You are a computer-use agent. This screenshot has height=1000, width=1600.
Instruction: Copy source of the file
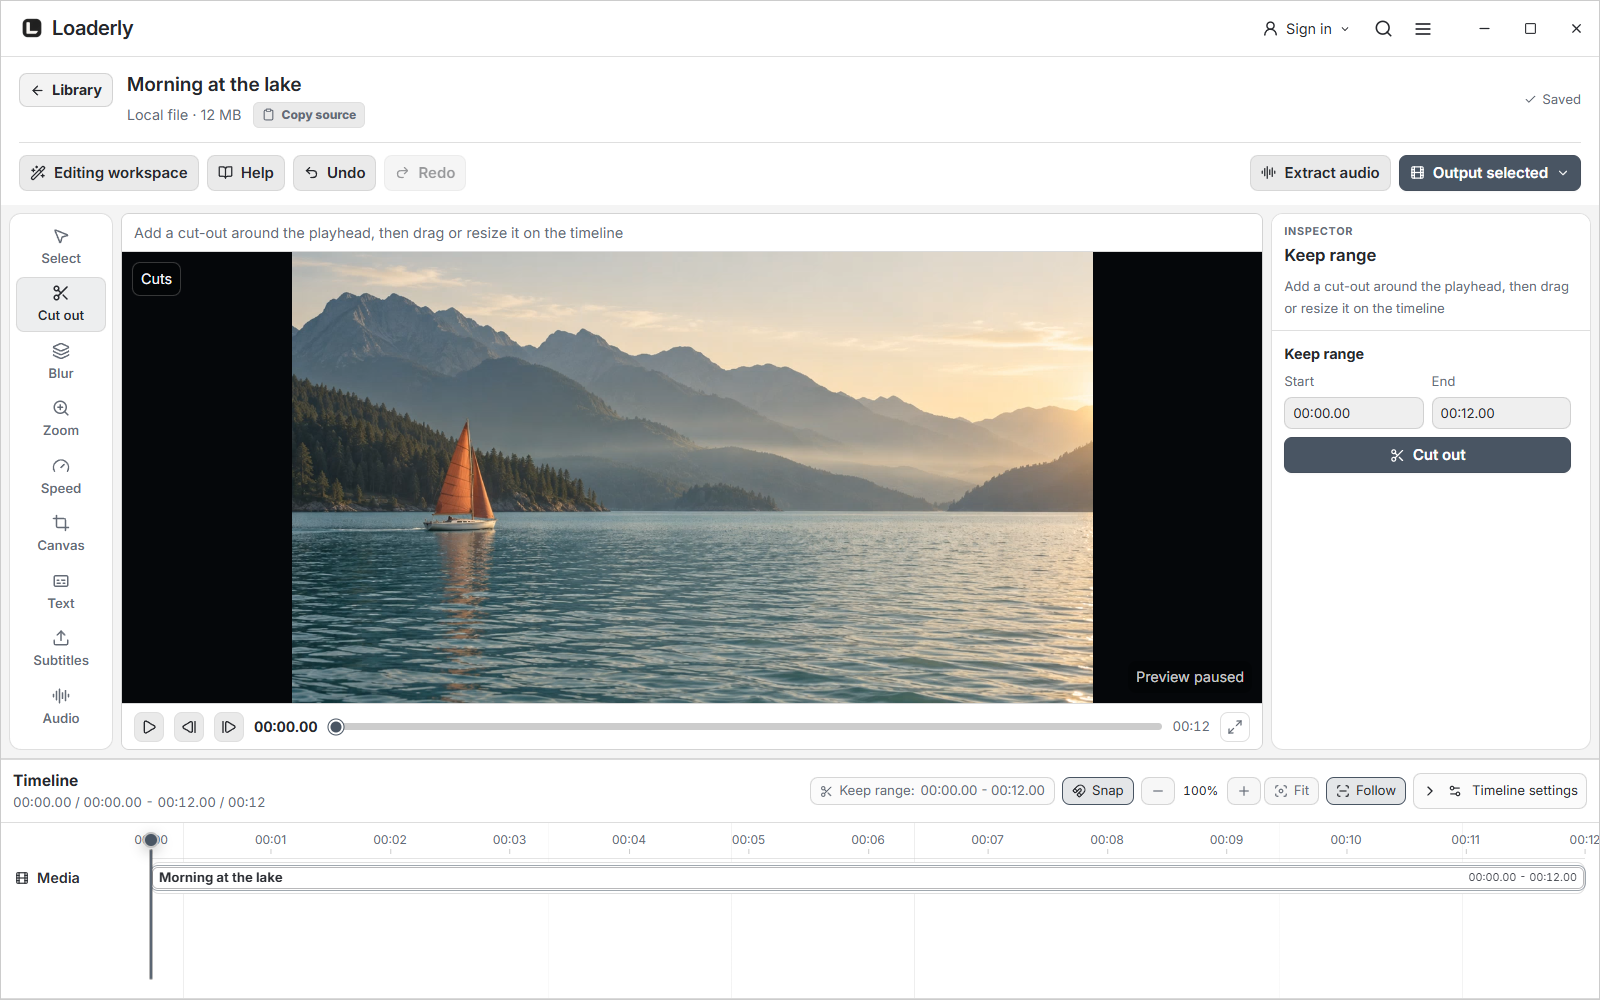click(309, 115)
